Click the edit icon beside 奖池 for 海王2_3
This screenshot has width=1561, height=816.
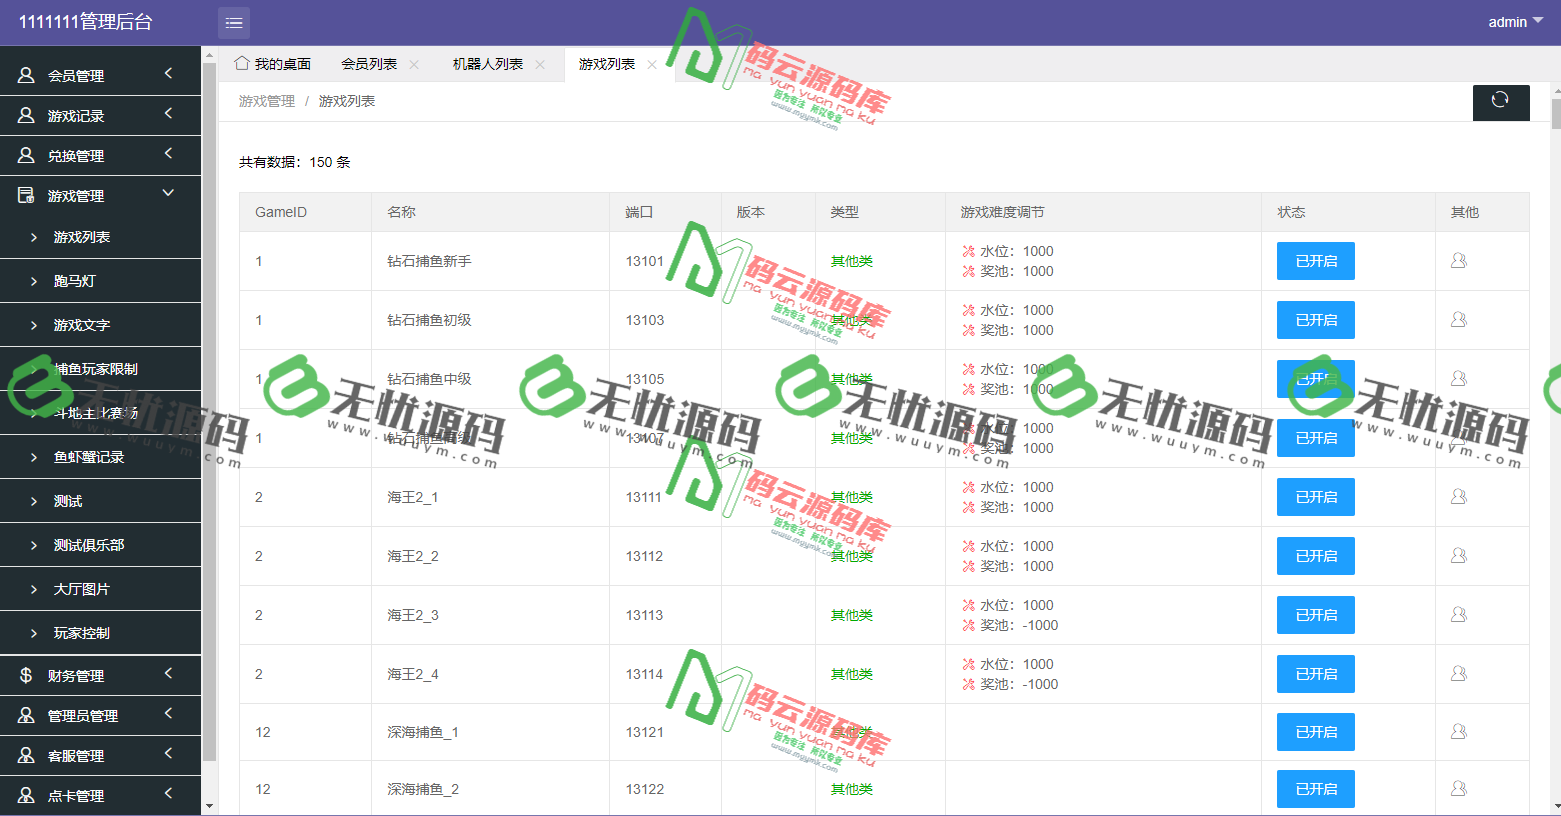coord(967,625)
